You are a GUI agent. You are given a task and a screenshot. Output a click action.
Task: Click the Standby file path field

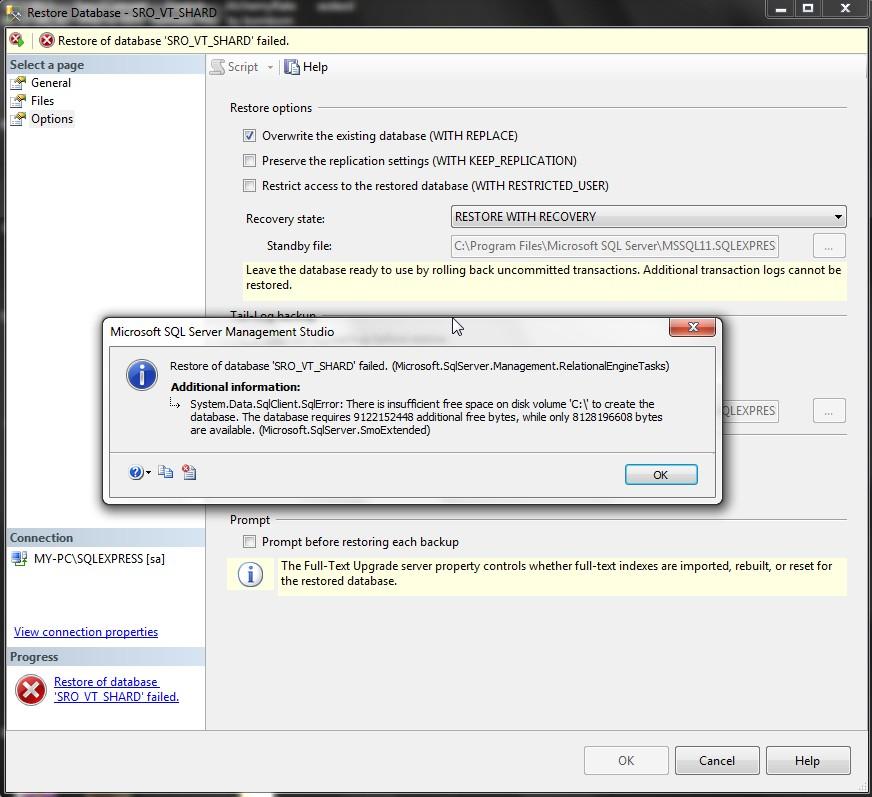[615, 246]
